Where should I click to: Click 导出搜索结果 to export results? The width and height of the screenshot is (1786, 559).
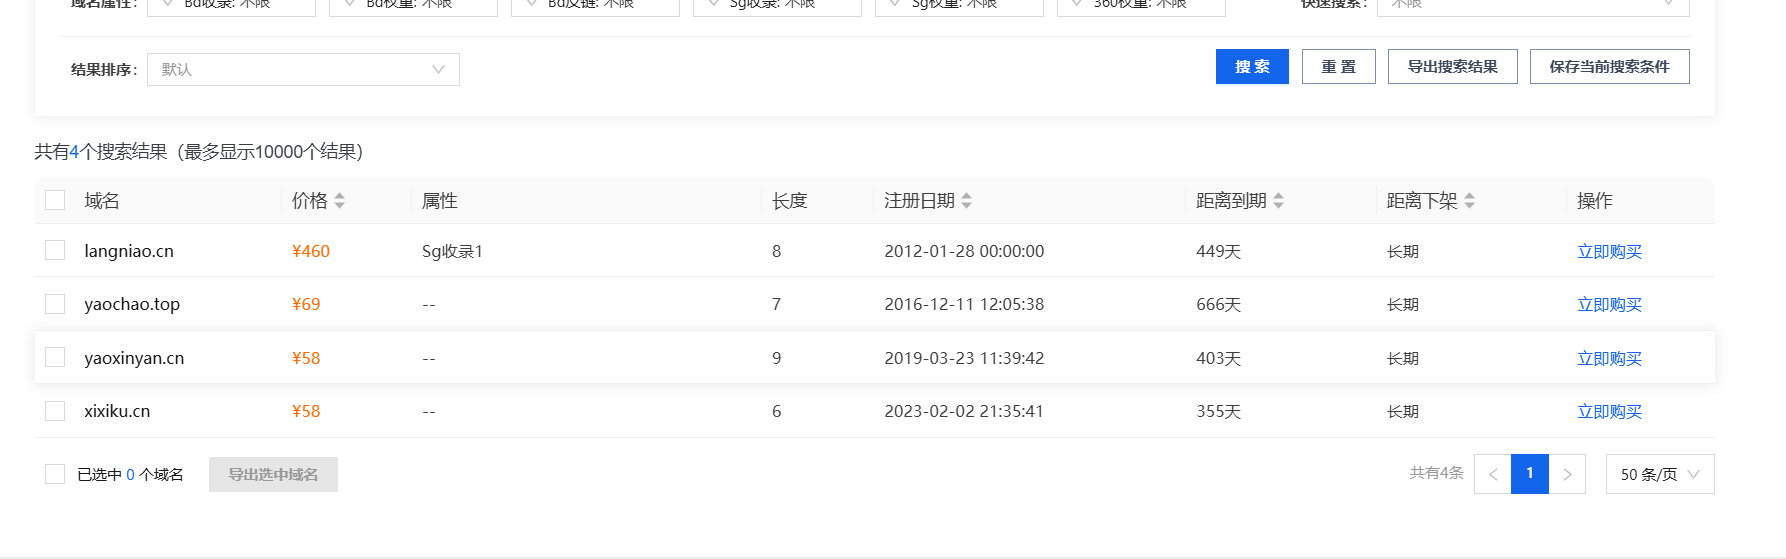(1452, 67)
